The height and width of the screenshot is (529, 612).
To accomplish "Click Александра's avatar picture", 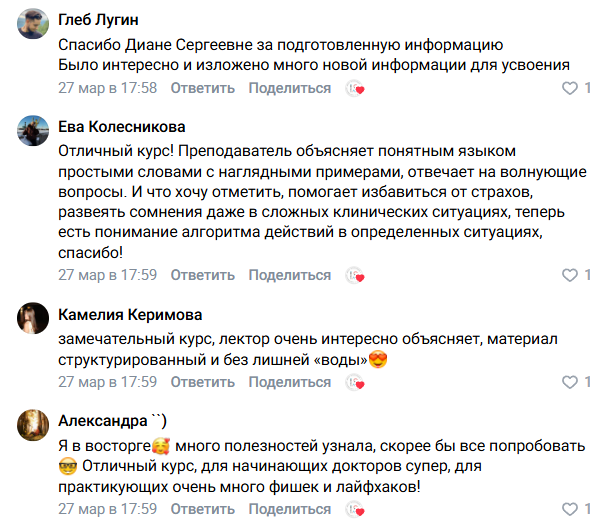I will click(34, 425).
